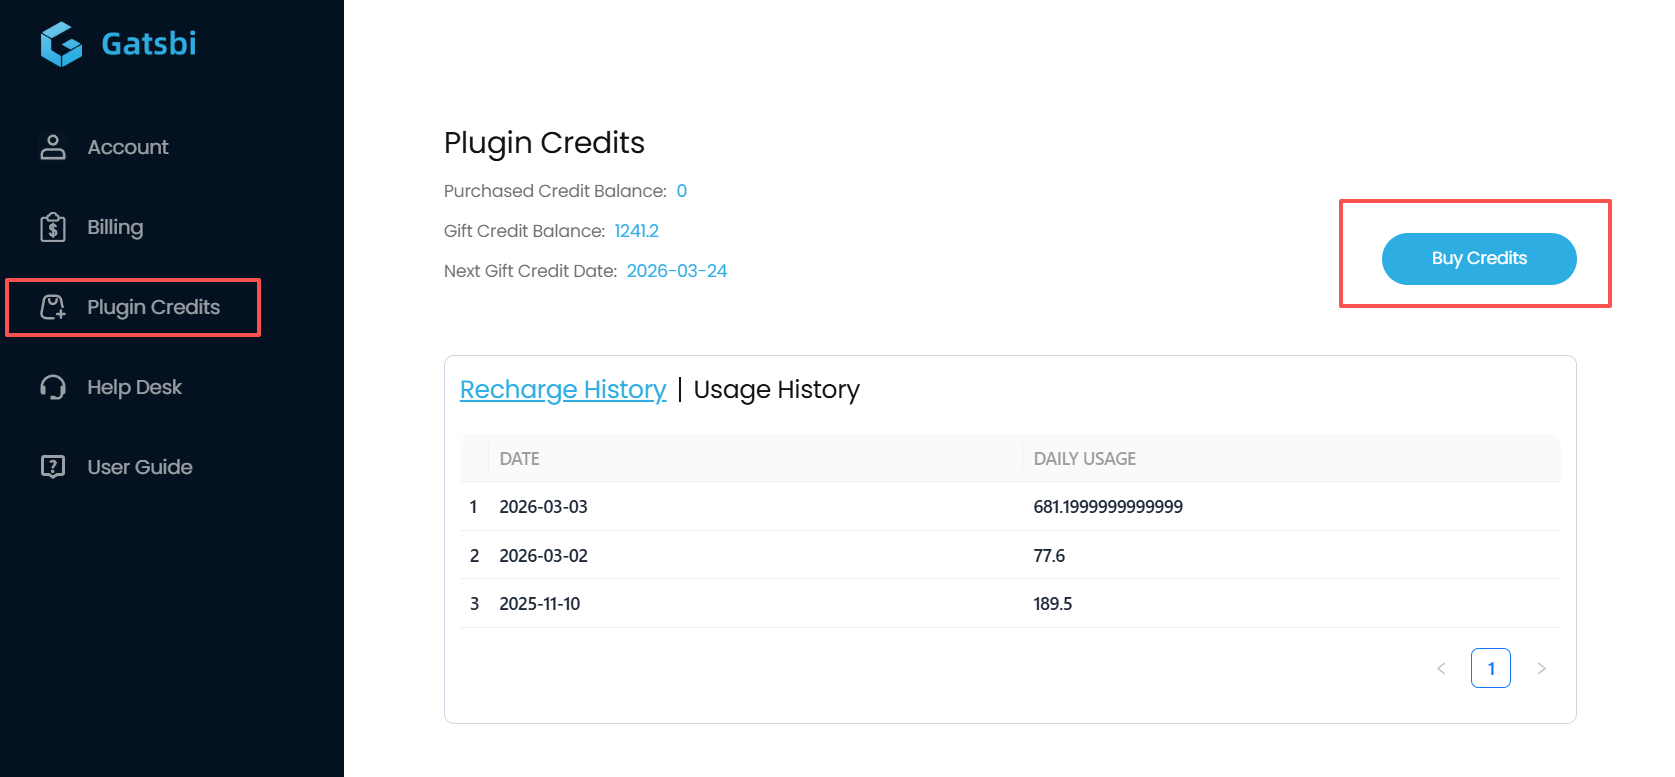
Task: Navigate to Account via the sidebar menu
Action: click(127, 146)
